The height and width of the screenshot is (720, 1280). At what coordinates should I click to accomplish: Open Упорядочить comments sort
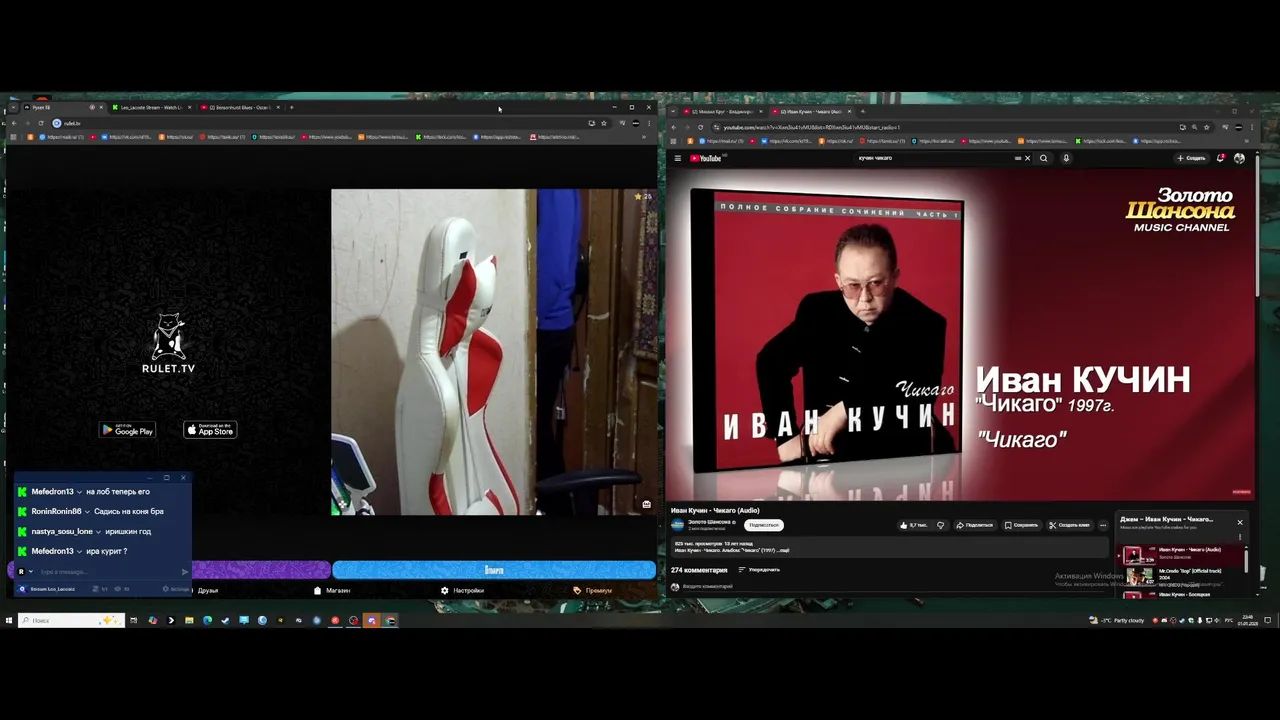click(x=759, y=570)
